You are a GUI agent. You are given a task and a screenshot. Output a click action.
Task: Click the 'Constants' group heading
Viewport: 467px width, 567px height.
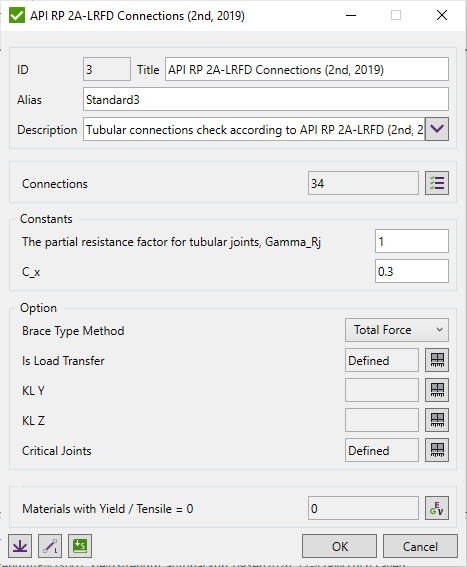click(46, 219)
